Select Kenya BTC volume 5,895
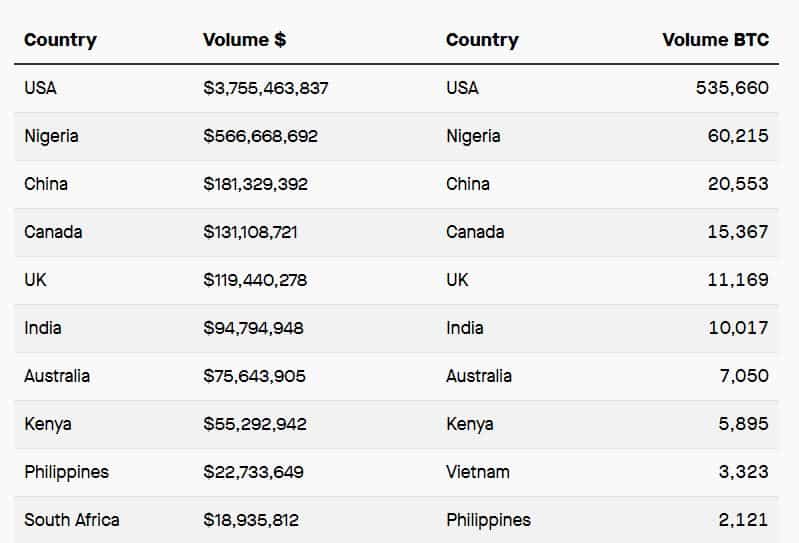The width and height of the screenshot is (799, 543). pyautogui.click(x=743, y=424)
